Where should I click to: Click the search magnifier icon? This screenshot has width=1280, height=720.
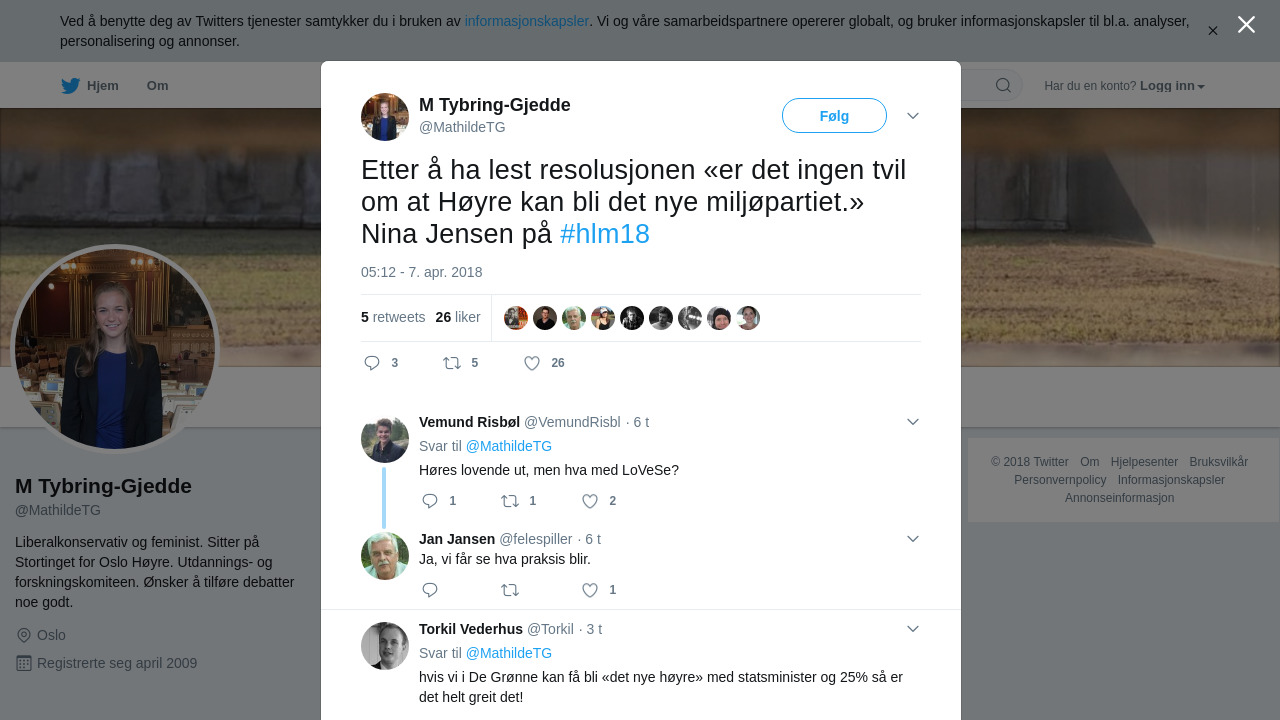1003,85
